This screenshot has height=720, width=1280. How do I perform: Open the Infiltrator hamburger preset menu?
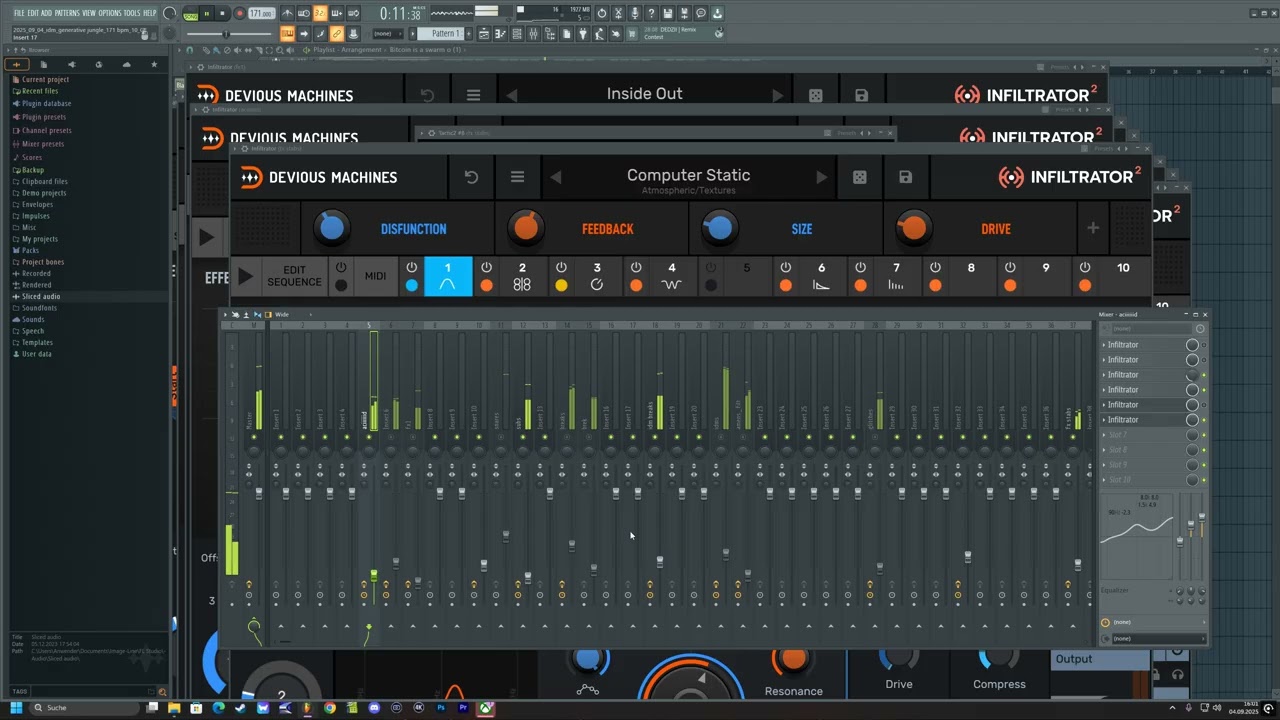pos(517,177)
